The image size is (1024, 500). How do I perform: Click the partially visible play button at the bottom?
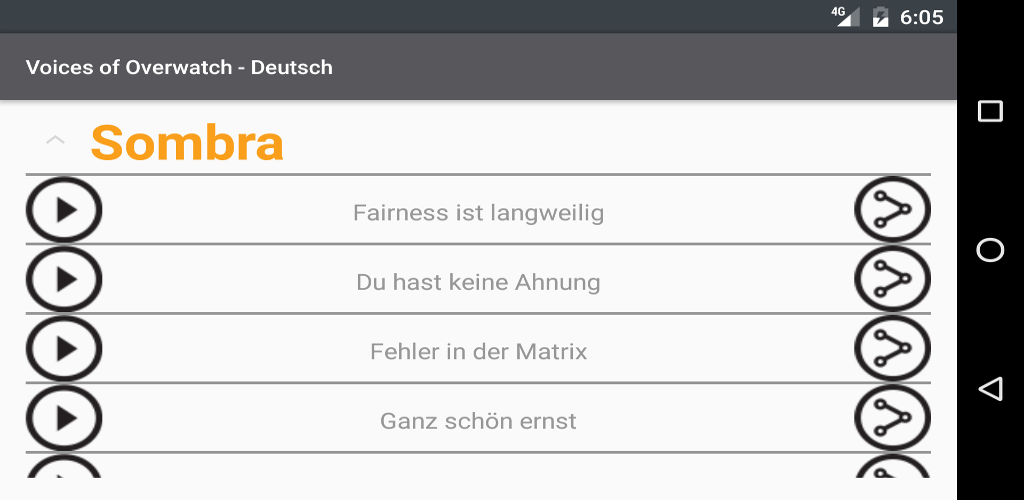[64, 467]
